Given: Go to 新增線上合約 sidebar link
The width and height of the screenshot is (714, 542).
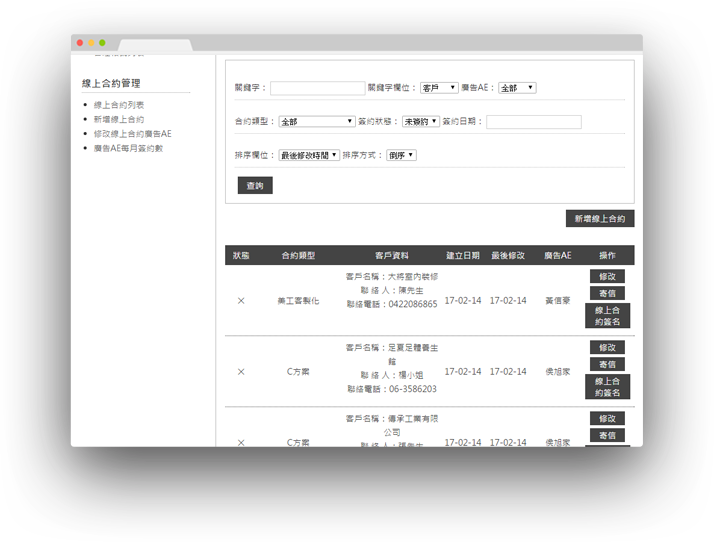Looking at the screenshot, I should [x=119, y=119].
